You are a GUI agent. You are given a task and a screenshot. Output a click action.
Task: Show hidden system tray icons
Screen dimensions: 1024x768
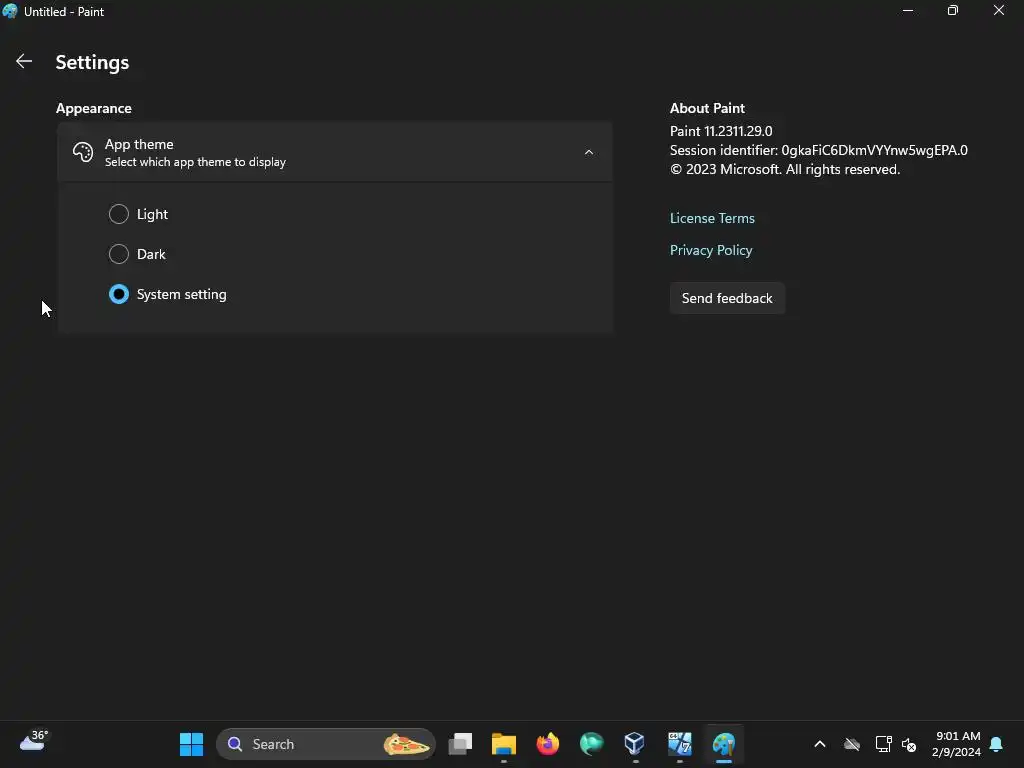(x=820, y=744)
